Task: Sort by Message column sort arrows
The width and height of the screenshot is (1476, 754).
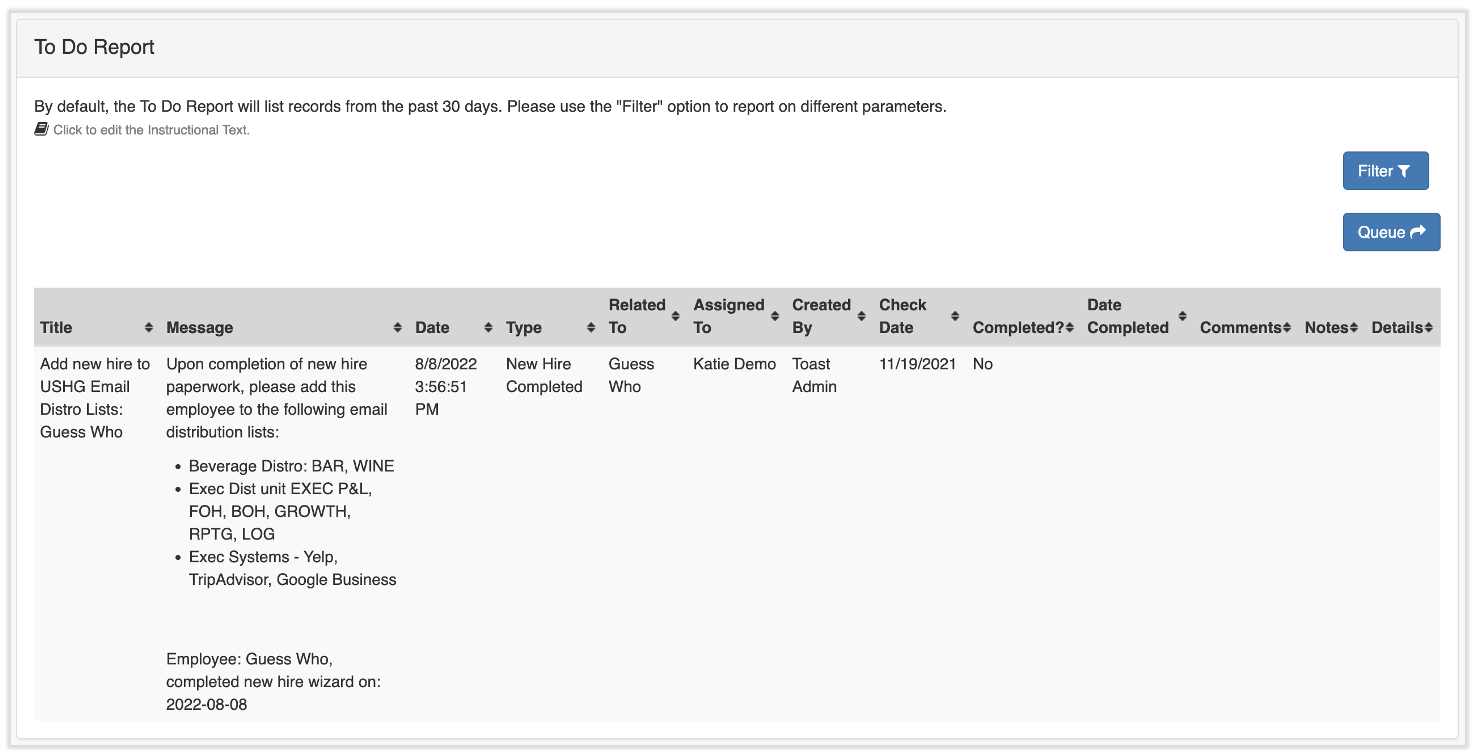Action: (397, 328)
